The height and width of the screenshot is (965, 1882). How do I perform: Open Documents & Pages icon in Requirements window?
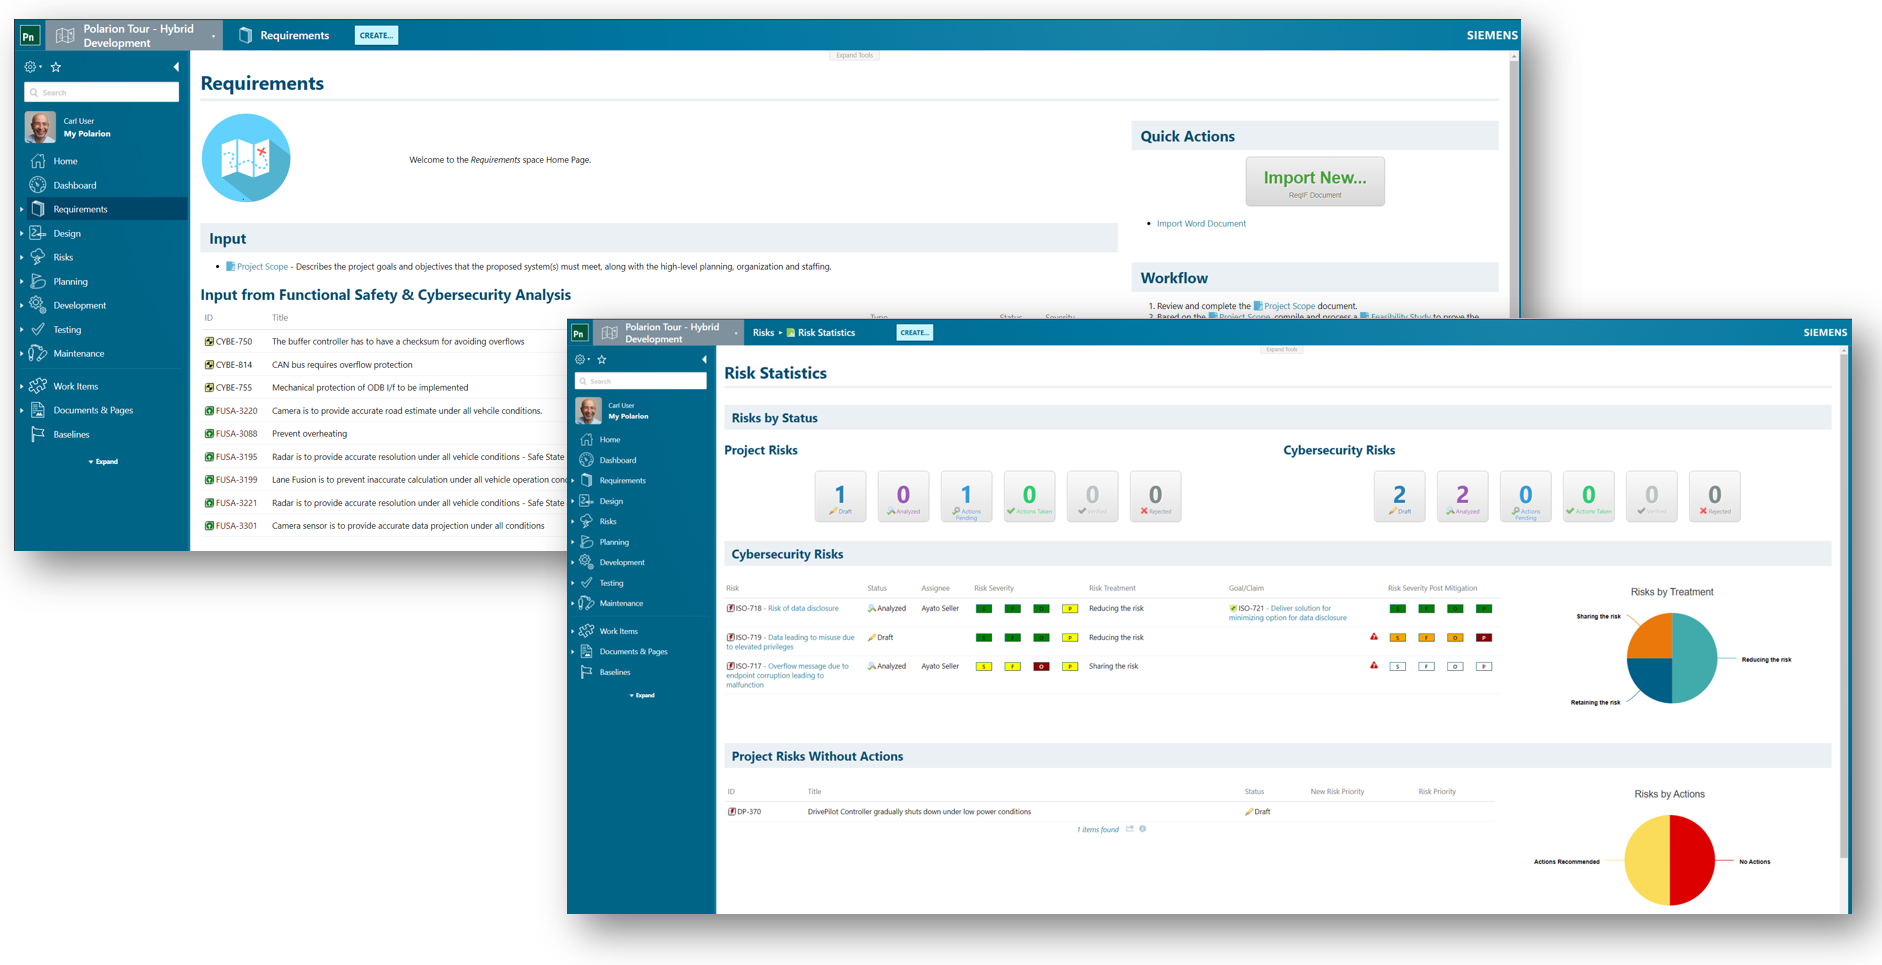pos(38,410)
